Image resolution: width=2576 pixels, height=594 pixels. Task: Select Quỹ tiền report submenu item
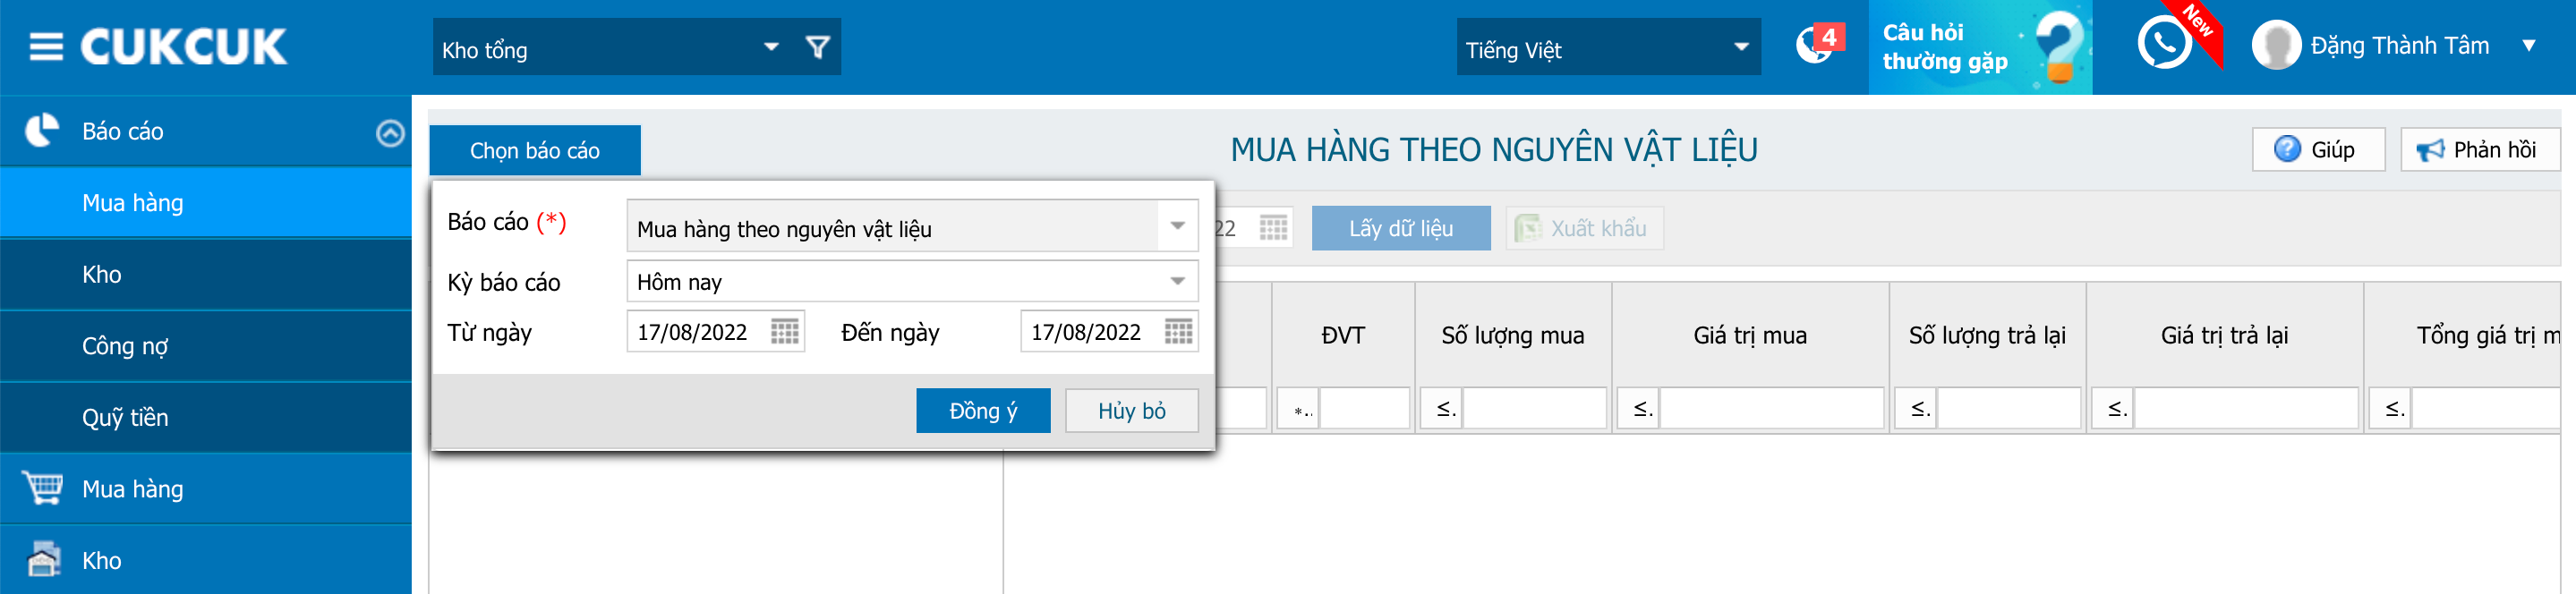(206, 417)
